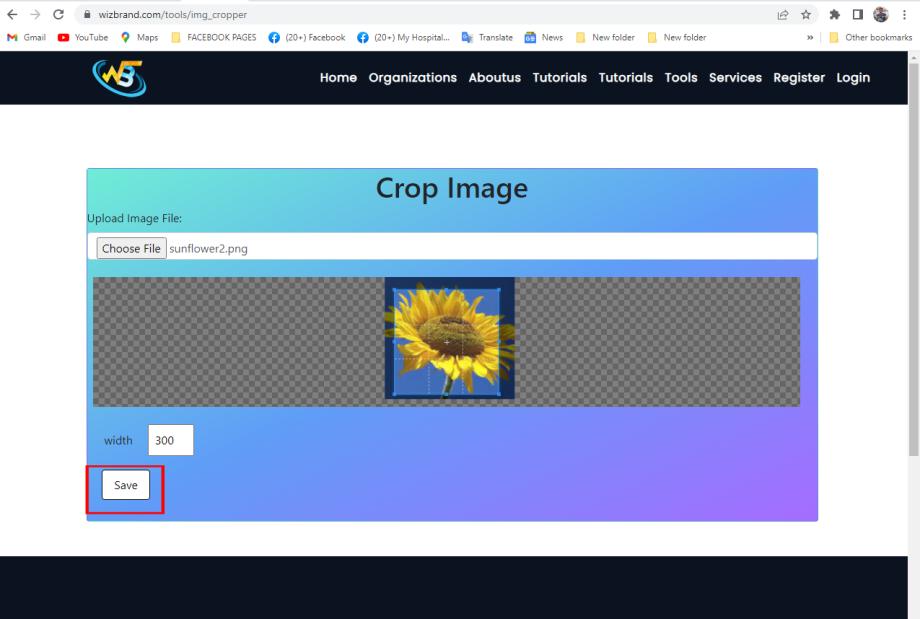Open the Maps bookmark
This screenshot has width=920, height=619.
139,38
